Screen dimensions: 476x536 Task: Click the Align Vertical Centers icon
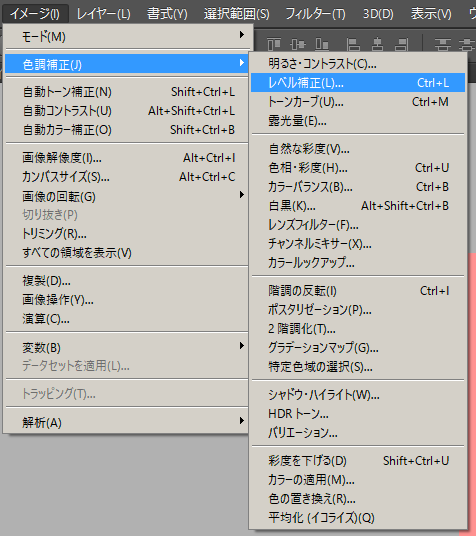pos(298,44)
